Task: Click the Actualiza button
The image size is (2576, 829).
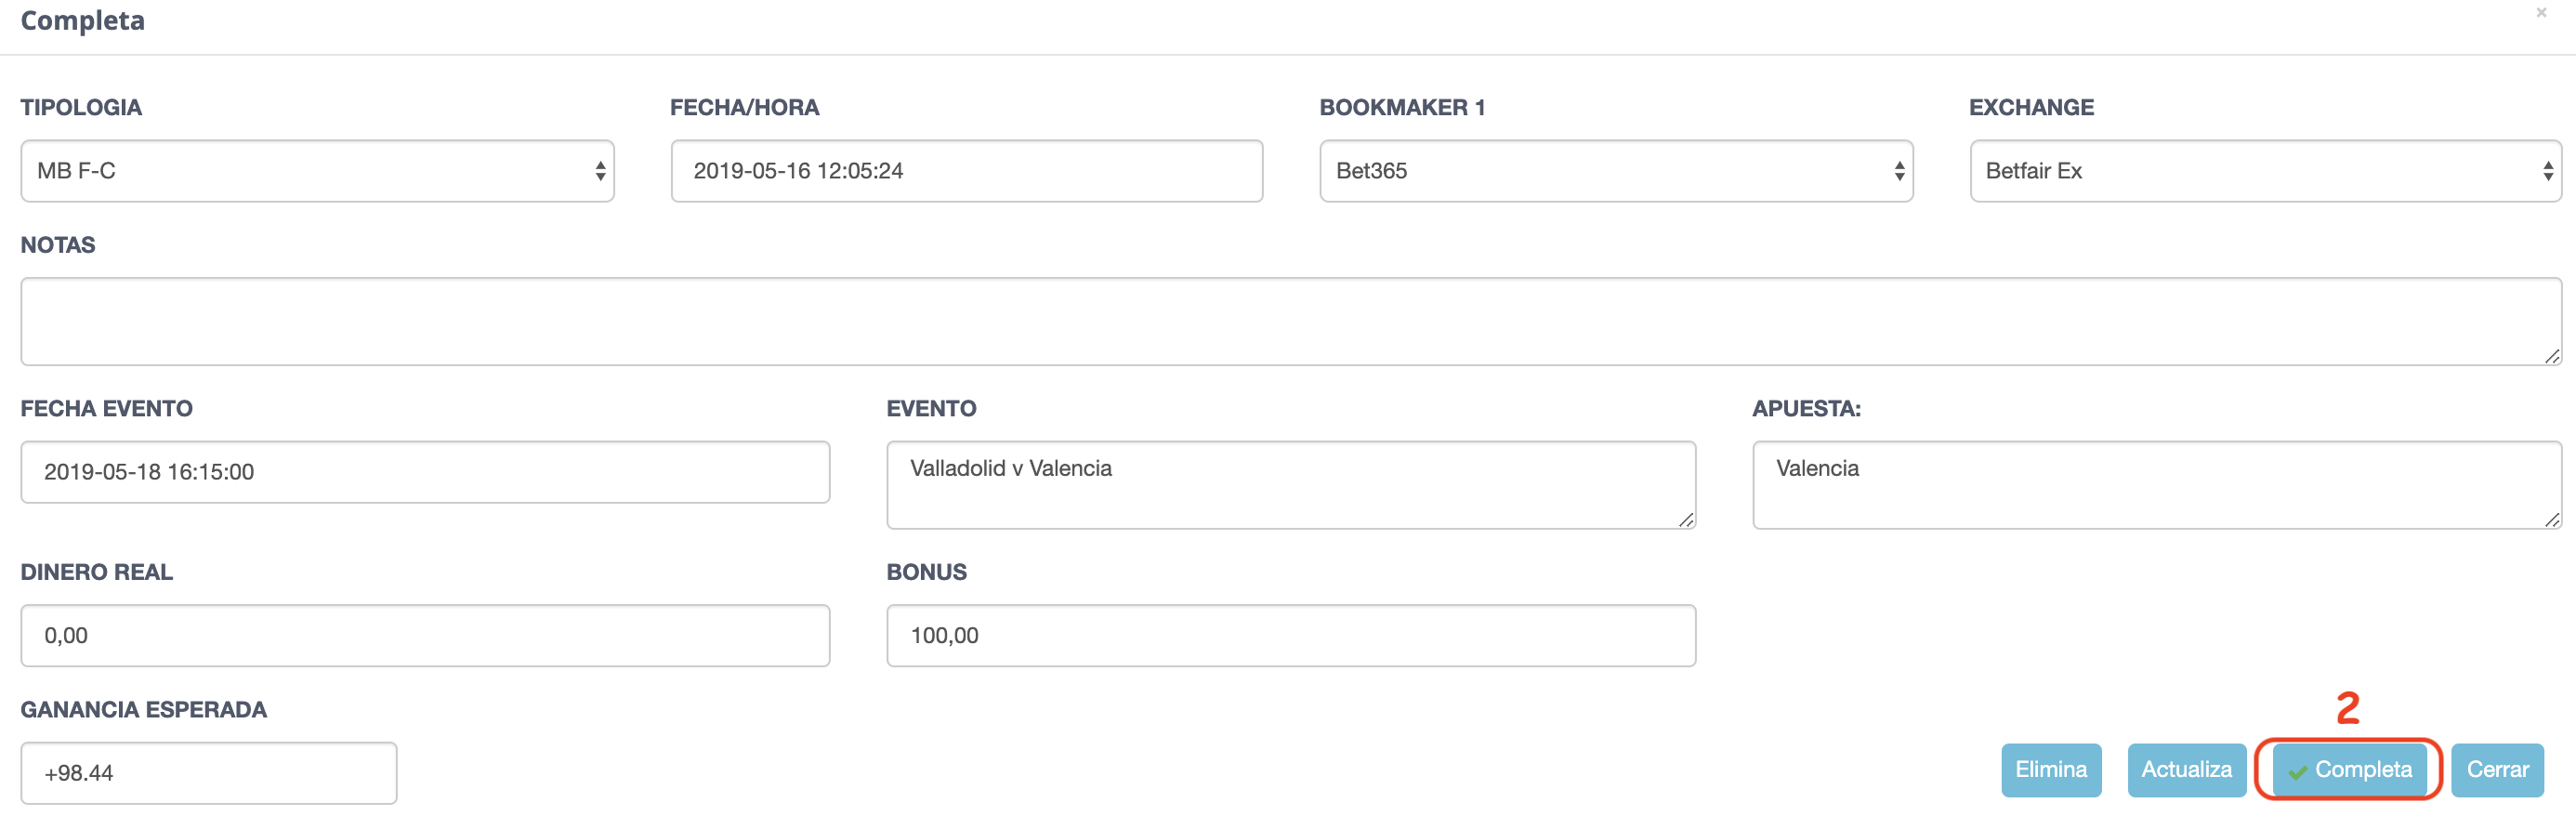Action: click(x=2186, y=769)
